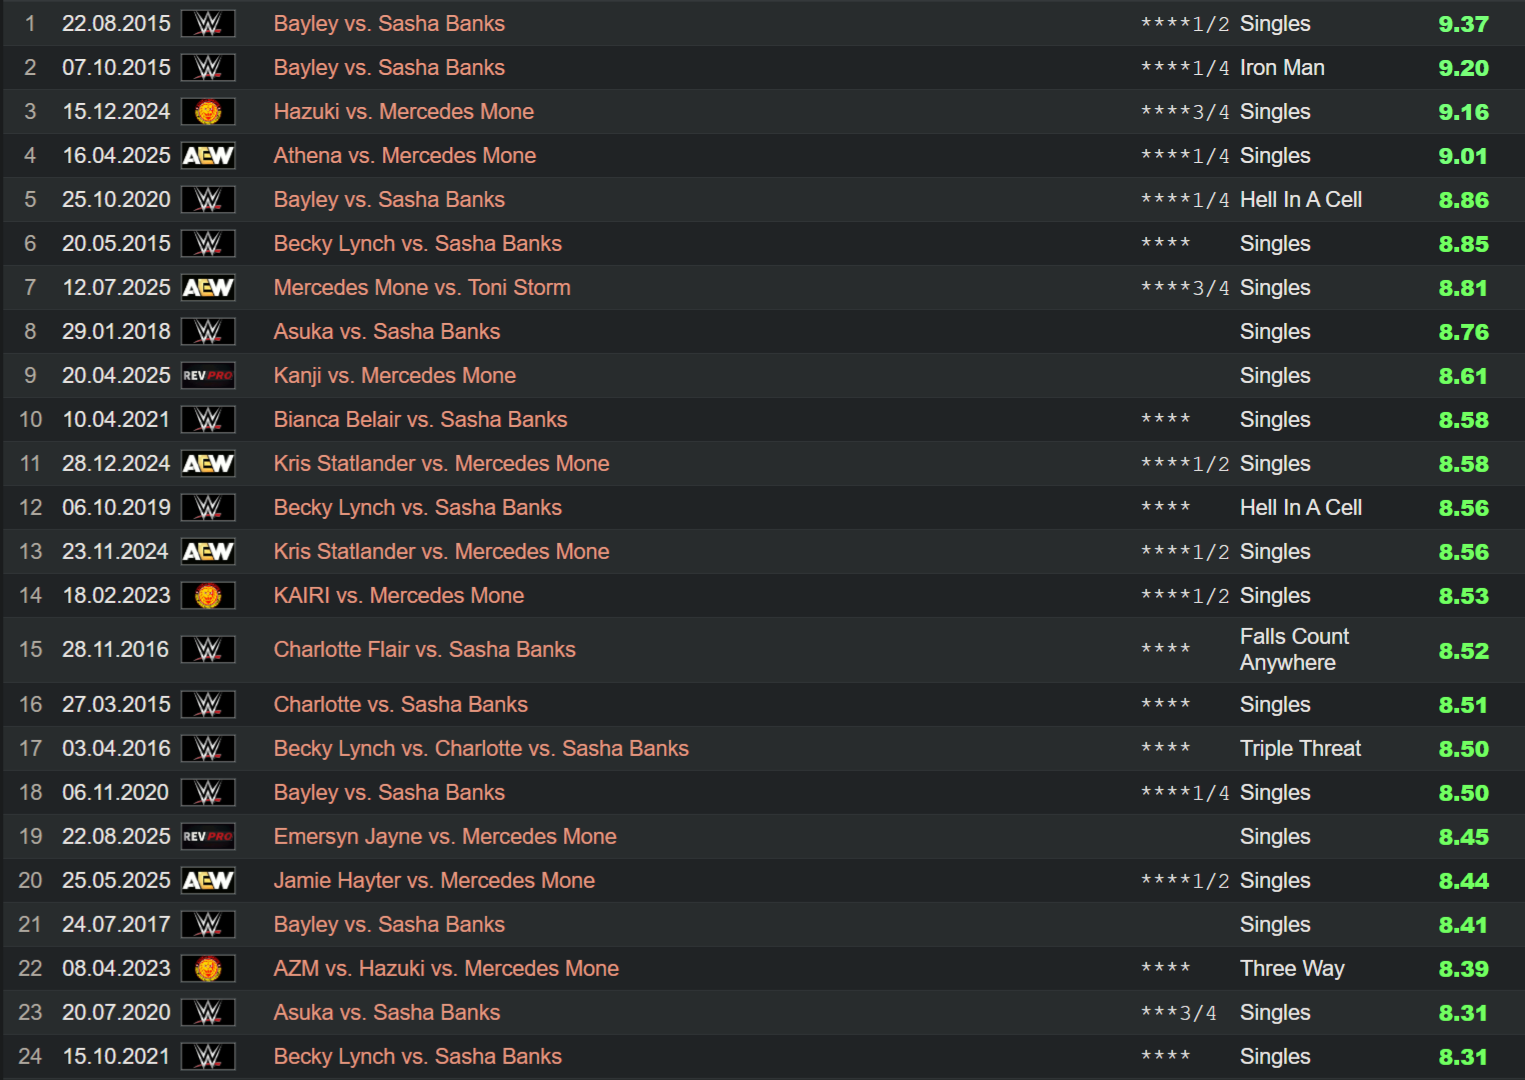Select the date 29.01.2018
The height and width of the screenshot is (1080, 1525).
tap(116, 332)
